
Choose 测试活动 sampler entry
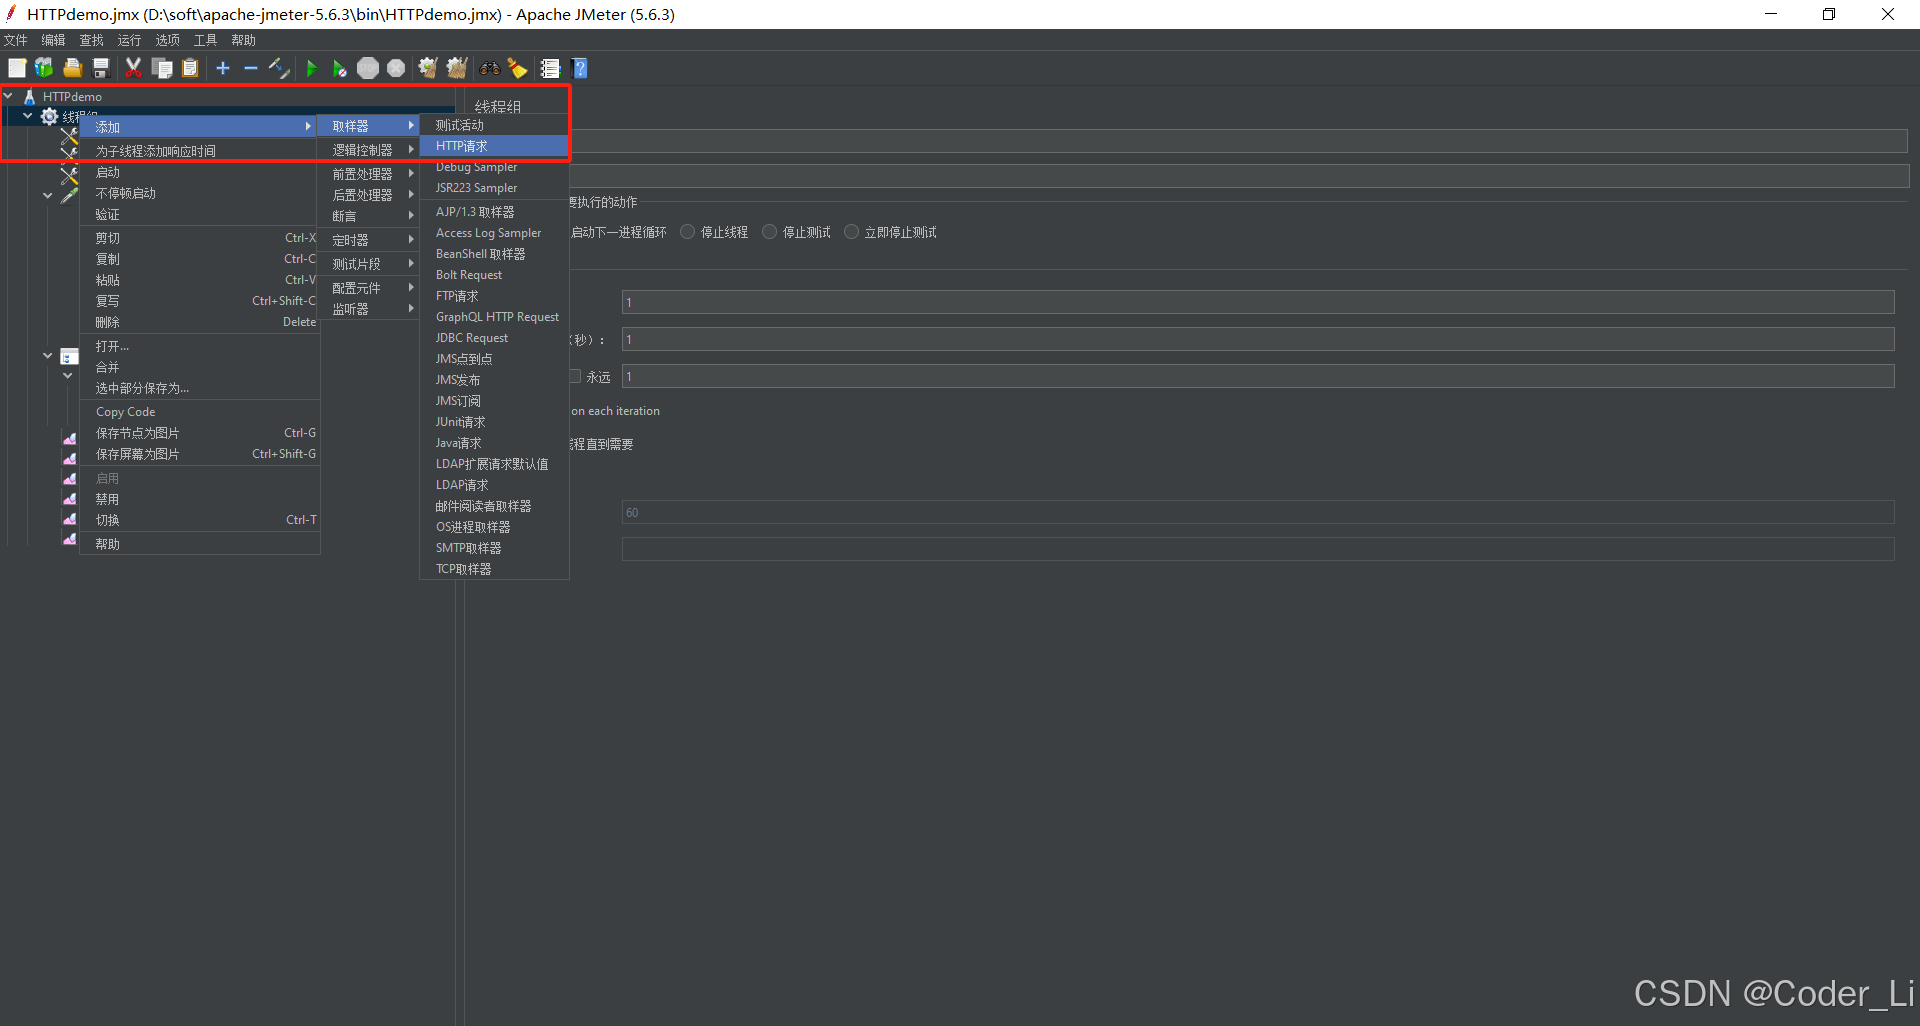pyautogui.click(x=494, y=125)
